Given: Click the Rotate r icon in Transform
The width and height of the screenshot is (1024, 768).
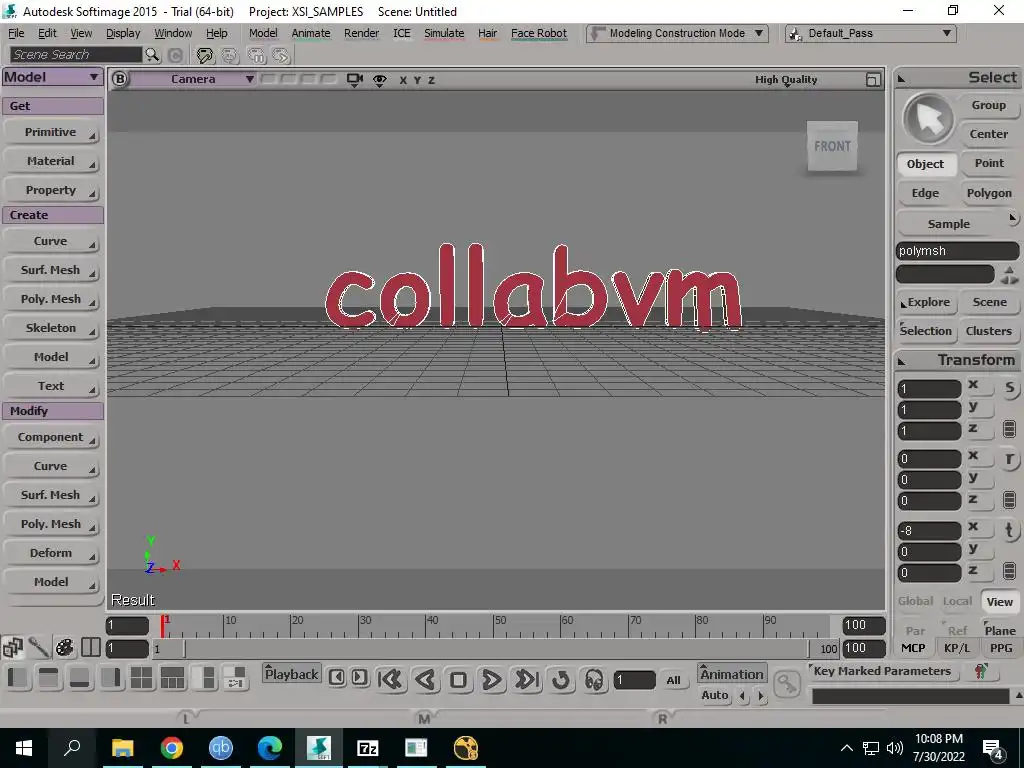Looking at the screenshot, I should 1010,459.
